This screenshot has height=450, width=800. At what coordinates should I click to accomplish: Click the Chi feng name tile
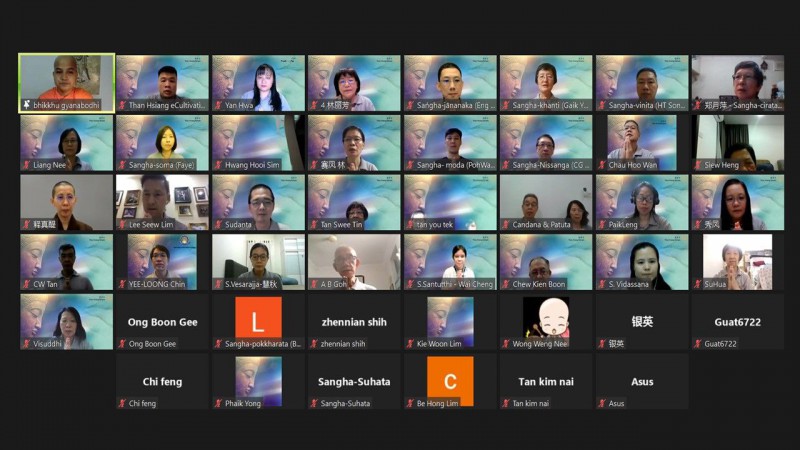click(x=162, y=382)
